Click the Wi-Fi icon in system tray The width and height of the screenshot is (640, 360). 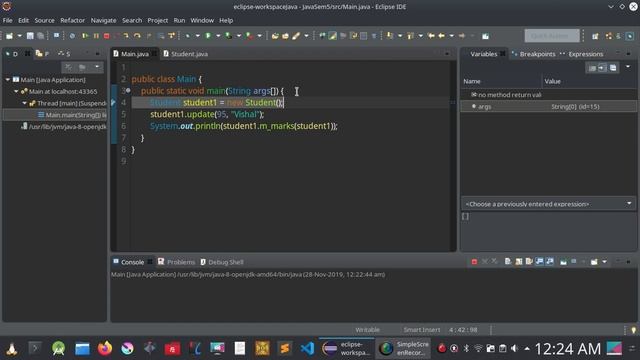pyautogui.click(x=478, y=348)
